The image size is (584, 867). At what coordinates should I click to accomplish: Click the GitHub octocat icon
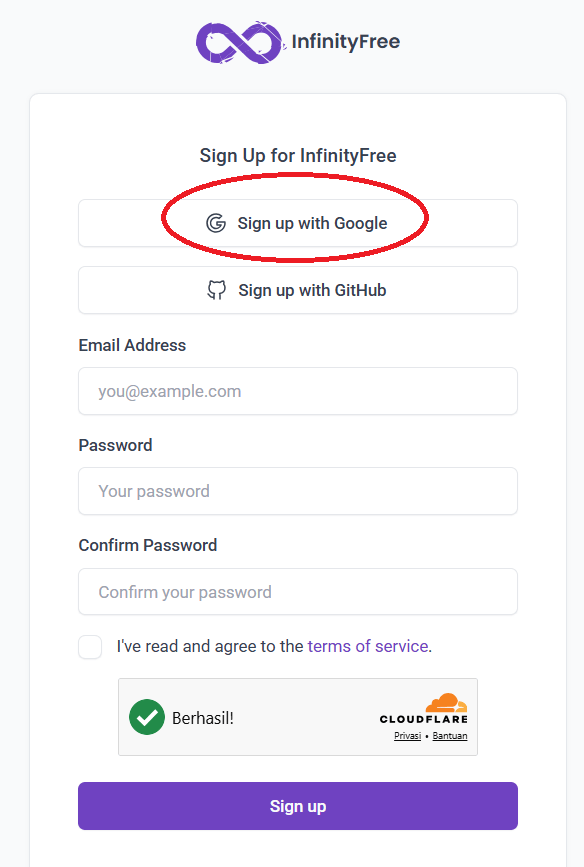point(217,290)
